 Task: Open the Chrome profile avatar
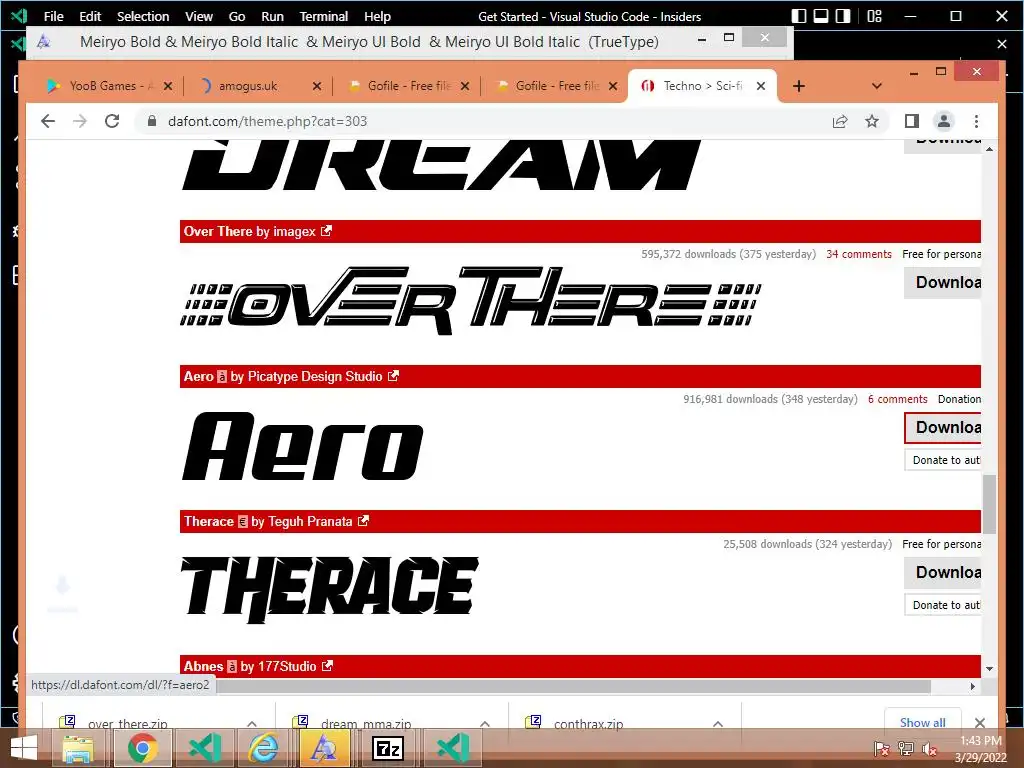coord(944,121)
